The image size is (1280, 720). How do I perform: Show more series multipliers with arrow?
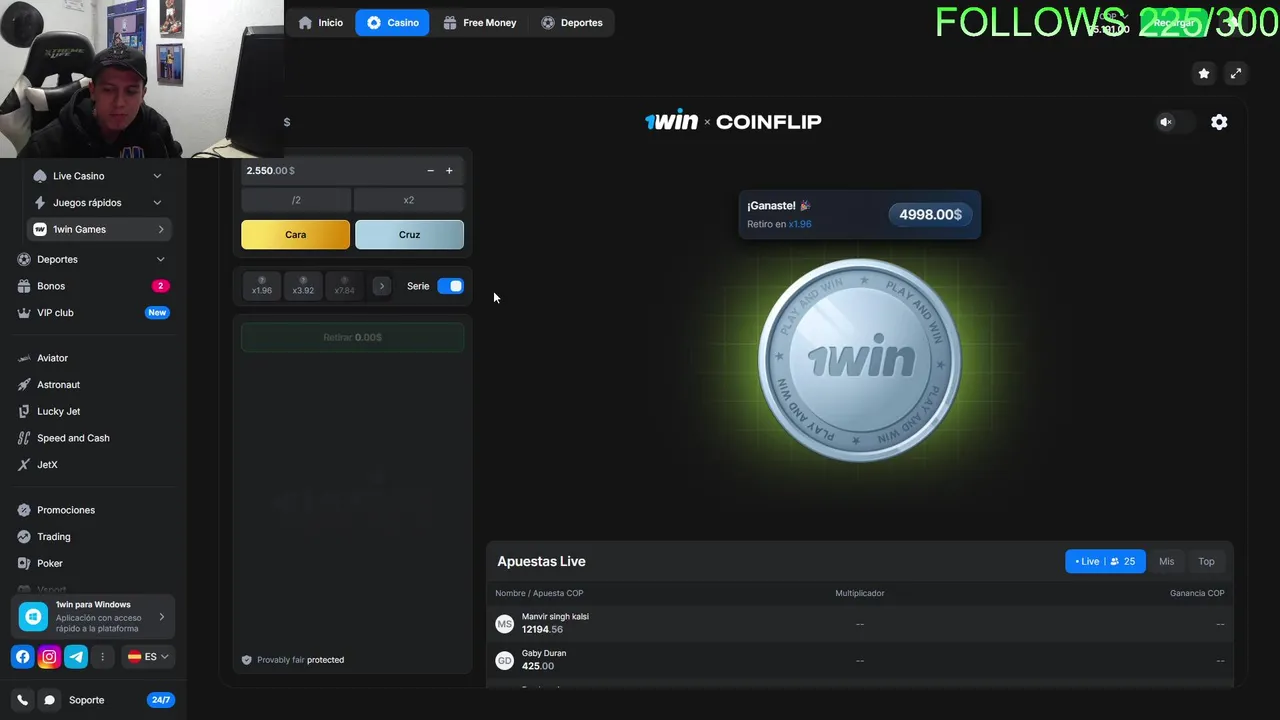pos(381,286)
